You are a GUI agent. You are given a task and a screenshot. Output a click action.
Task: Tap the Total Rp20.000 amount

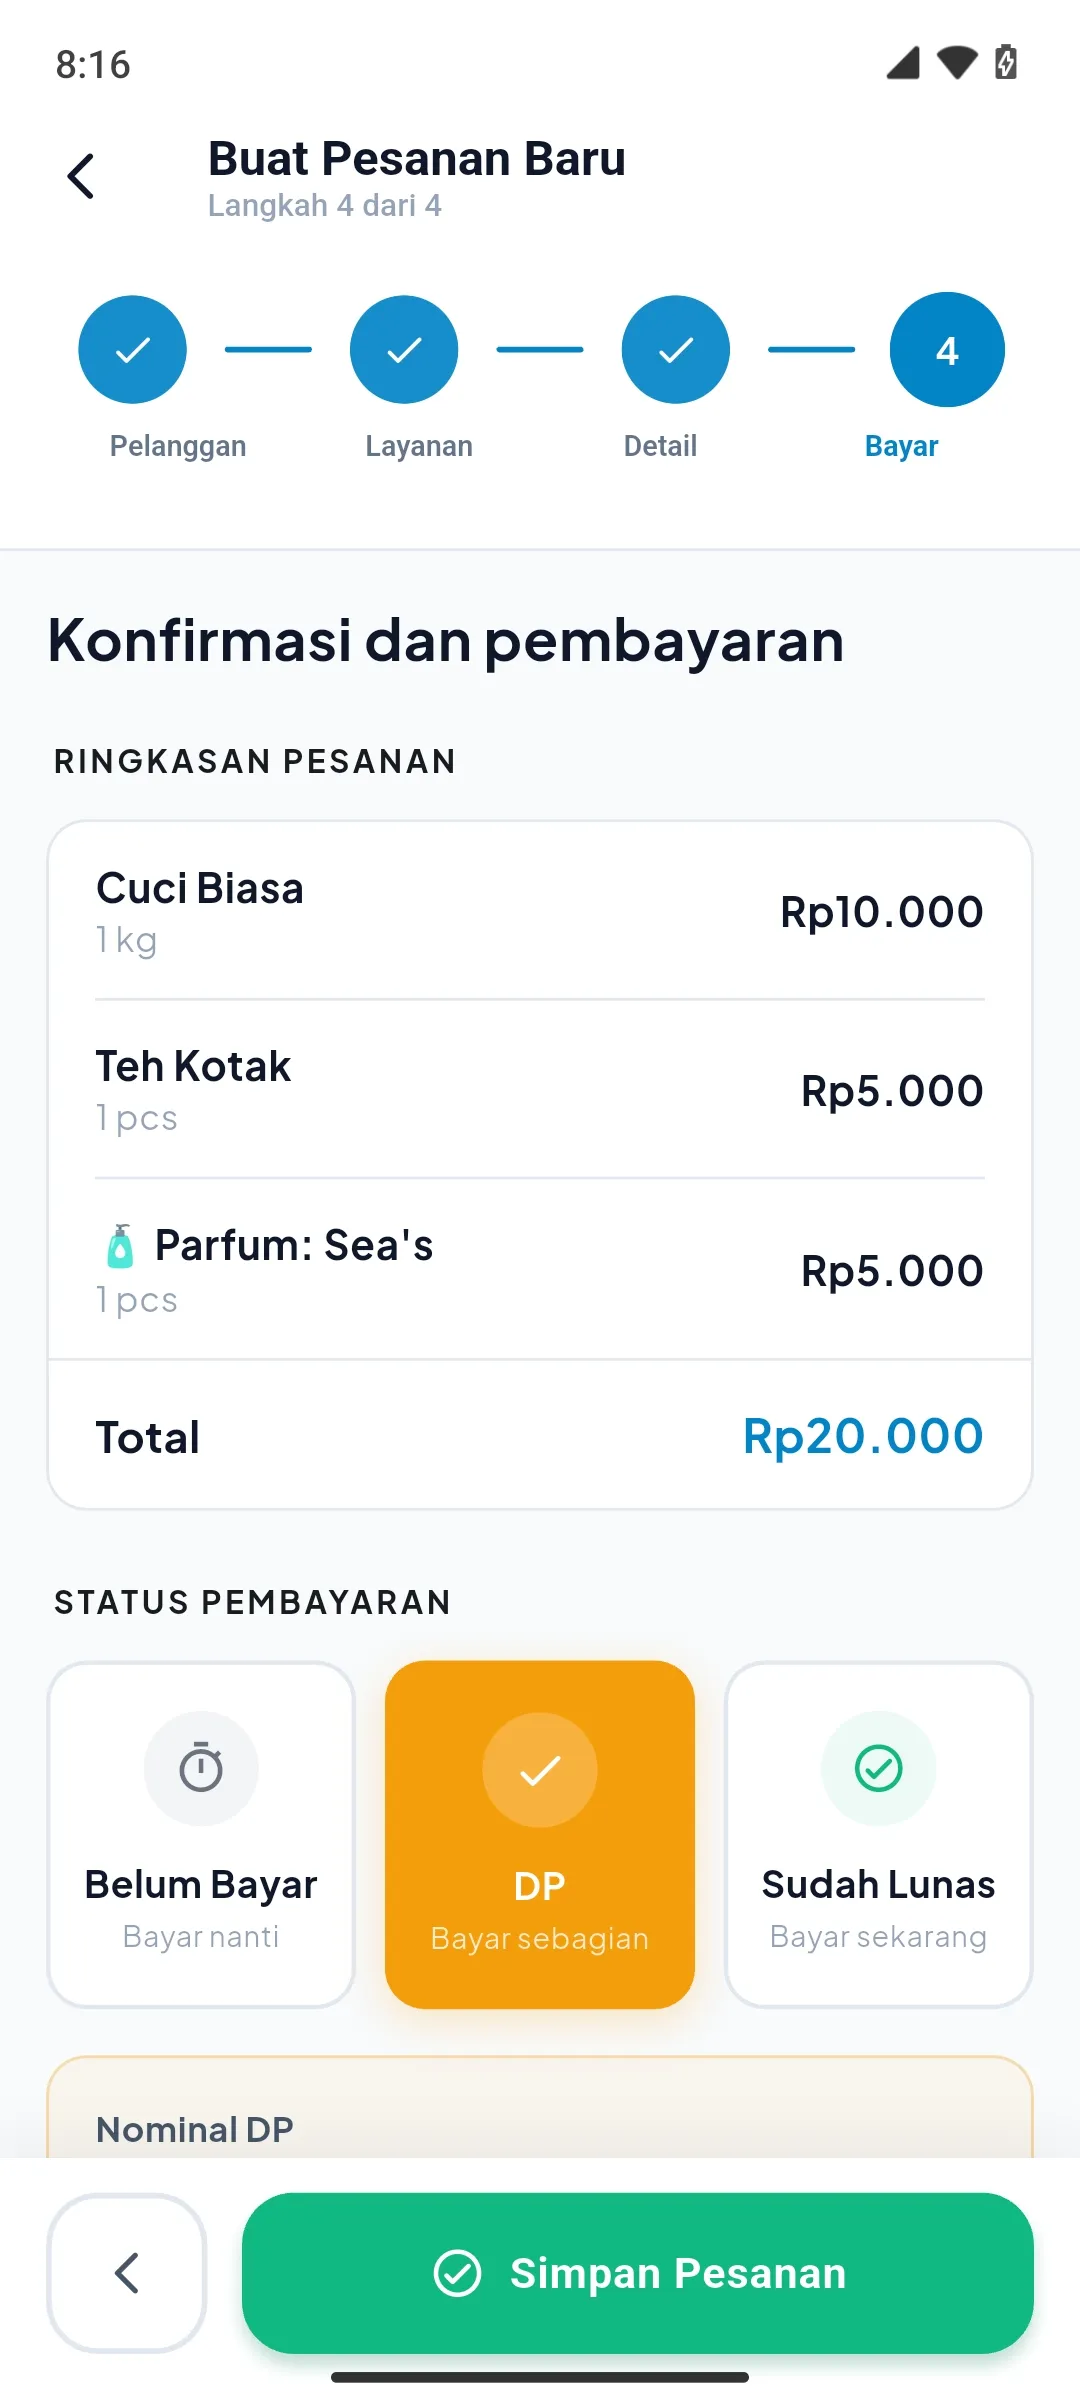click(863, 1436)
